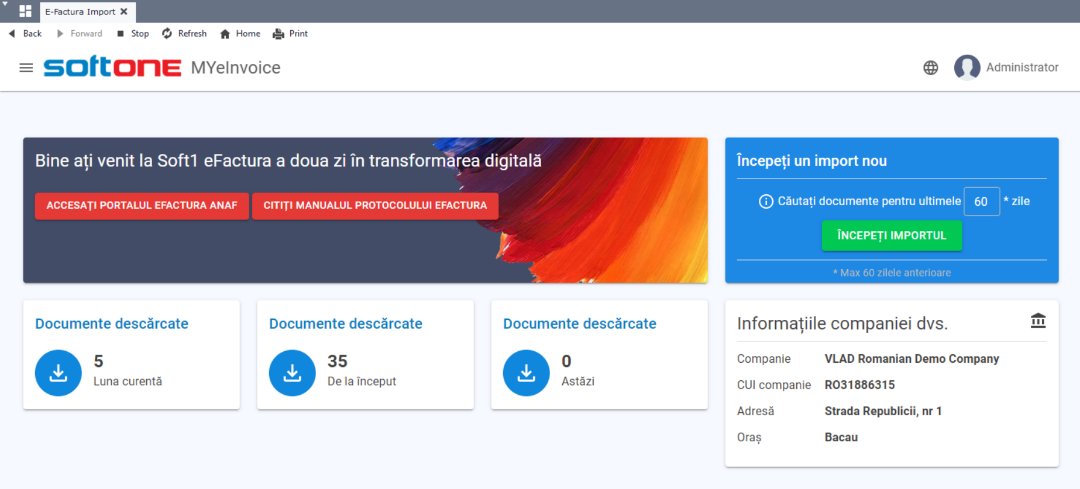Viewport: 1080px width, 489px height.
Task: Click download icon for Astăzi
Action: pyautogui.click(x=526, y=373)
